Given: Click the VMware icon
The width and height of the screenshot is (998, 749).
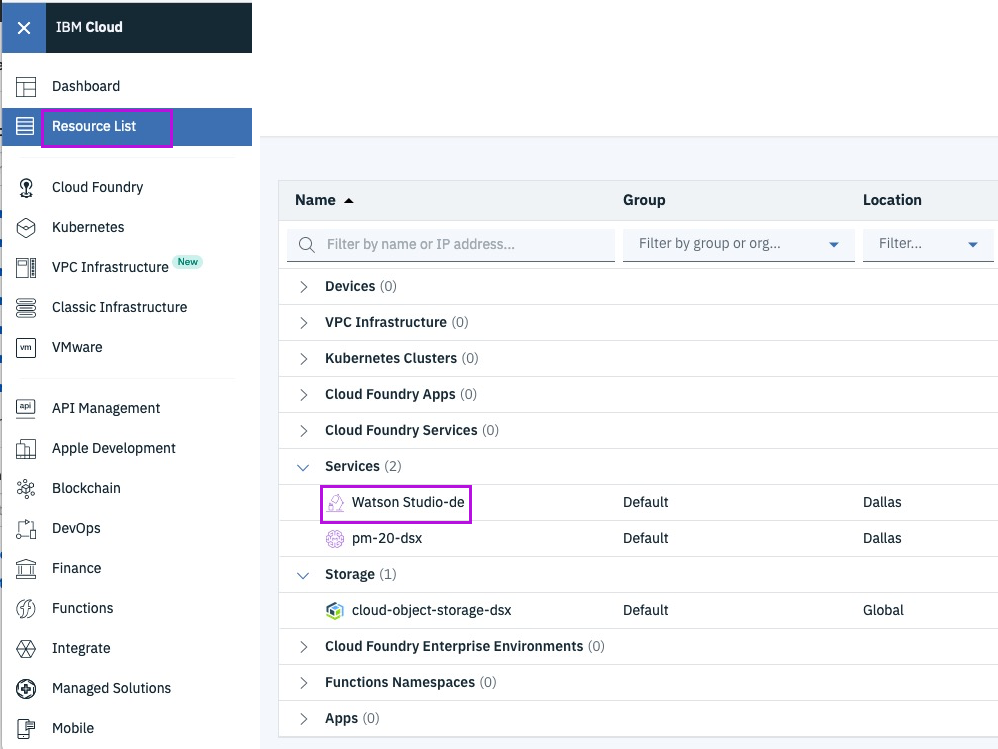Looking at the screenshot, I should (x=25, y=347).
